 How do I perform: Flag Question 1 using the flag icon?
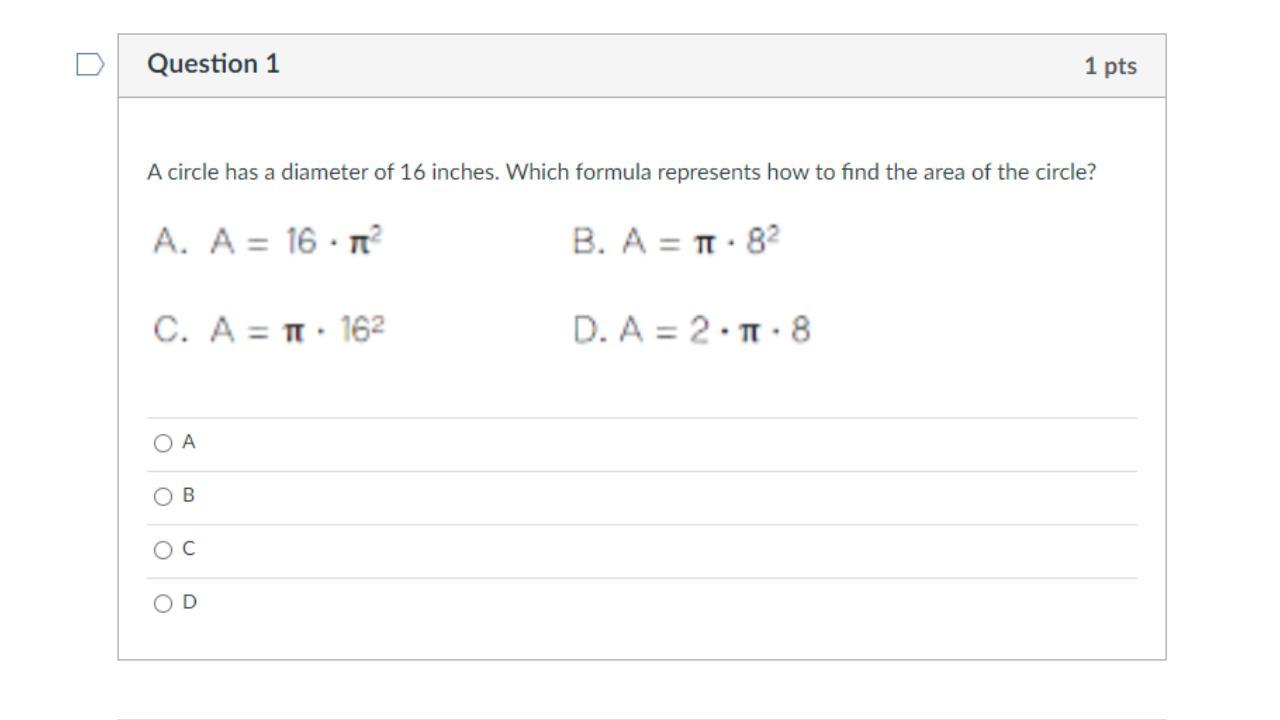click(x=90, y=65)
